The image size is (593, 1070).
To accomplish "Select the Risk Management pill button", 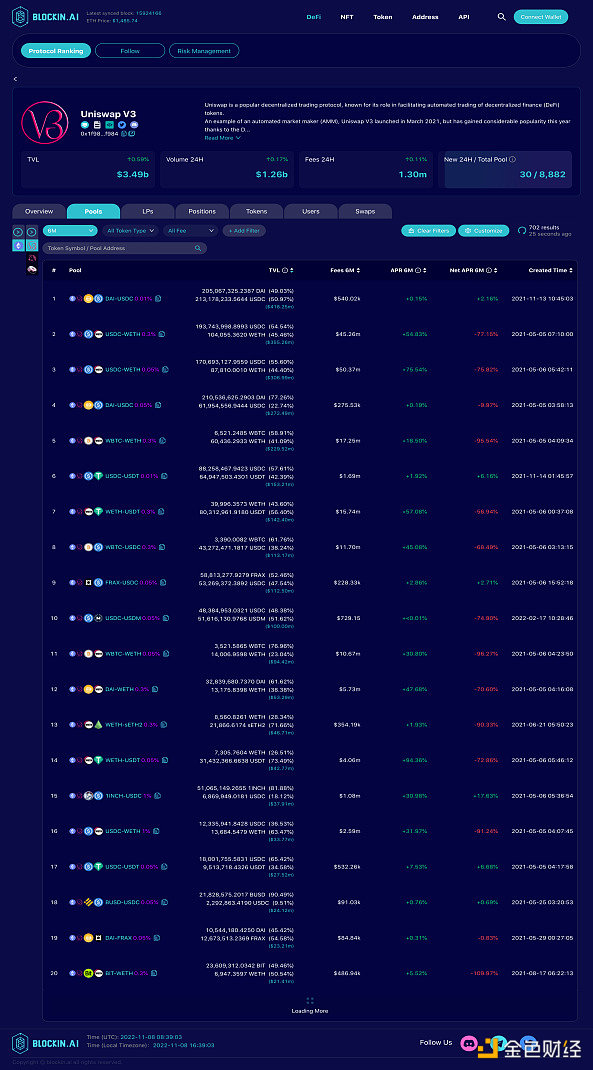I will coord(204,50).
